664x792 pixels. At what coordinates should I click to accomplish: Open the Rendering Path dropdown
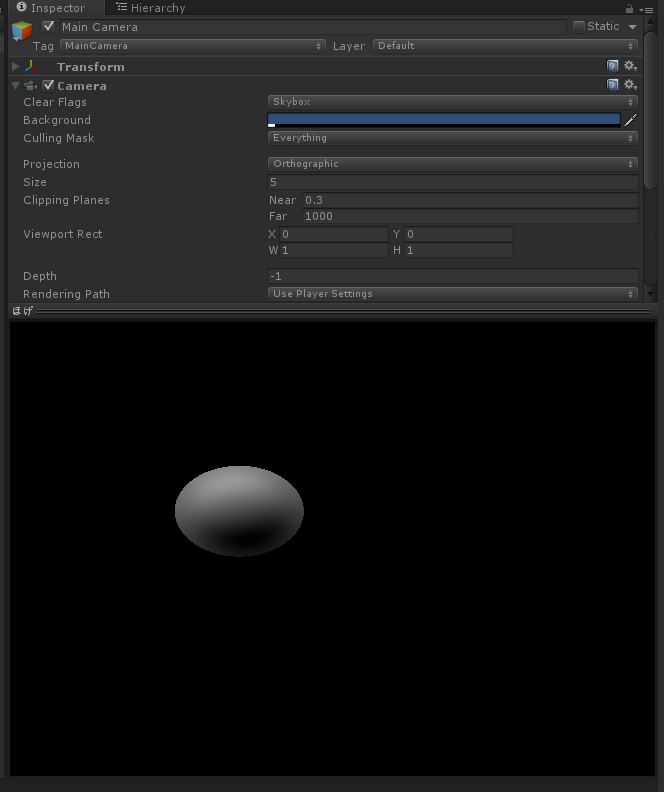pyautogui.click(x=452, y=294)
